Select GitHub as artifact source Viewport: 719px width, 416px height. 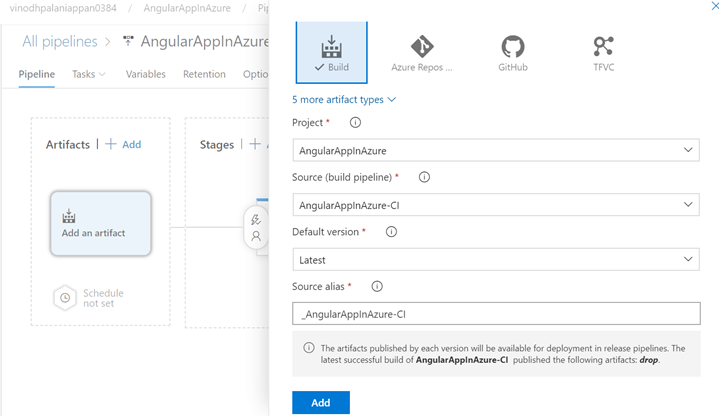[512, 52]
